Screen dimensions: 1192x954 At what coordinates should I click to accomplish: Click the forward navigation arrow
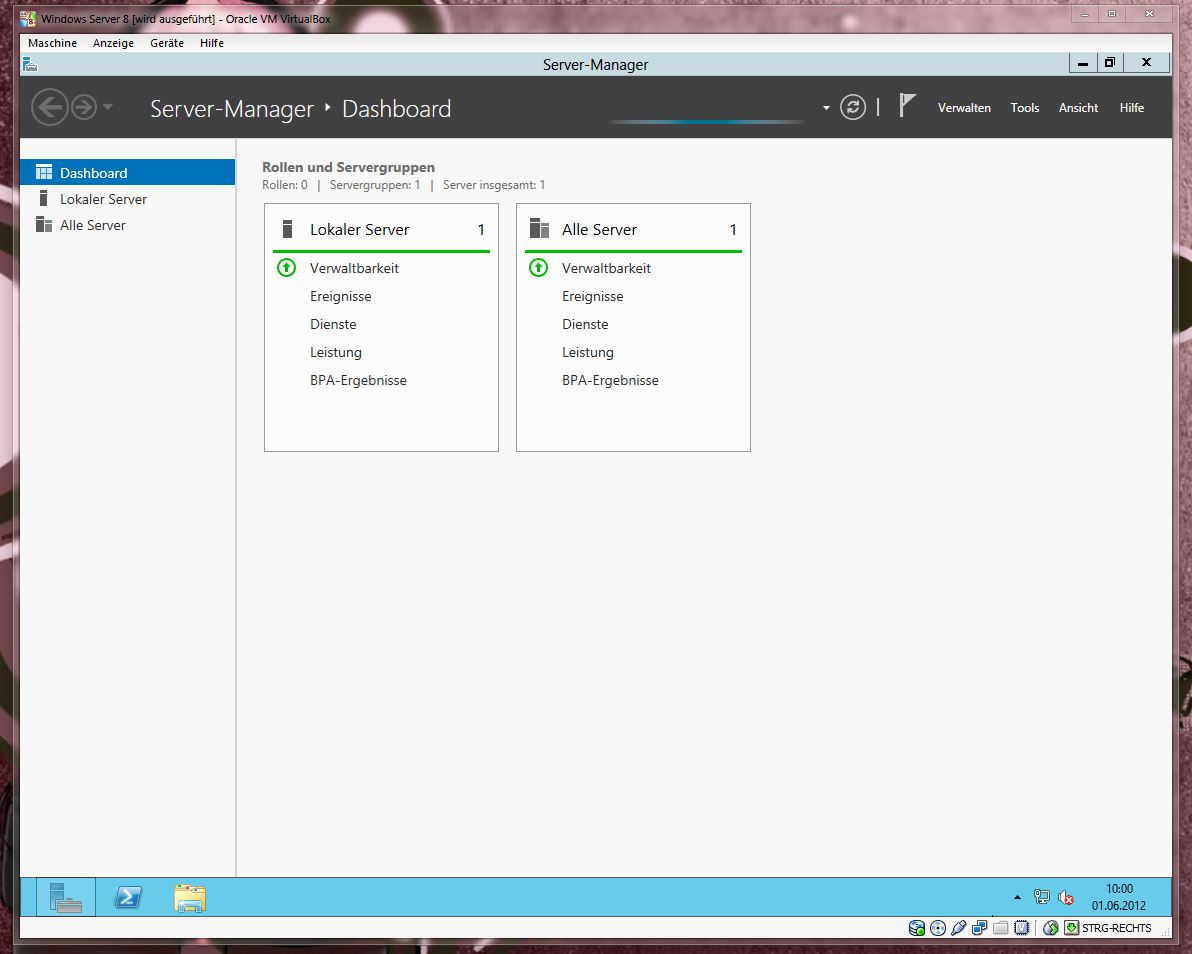coord(84,107)
